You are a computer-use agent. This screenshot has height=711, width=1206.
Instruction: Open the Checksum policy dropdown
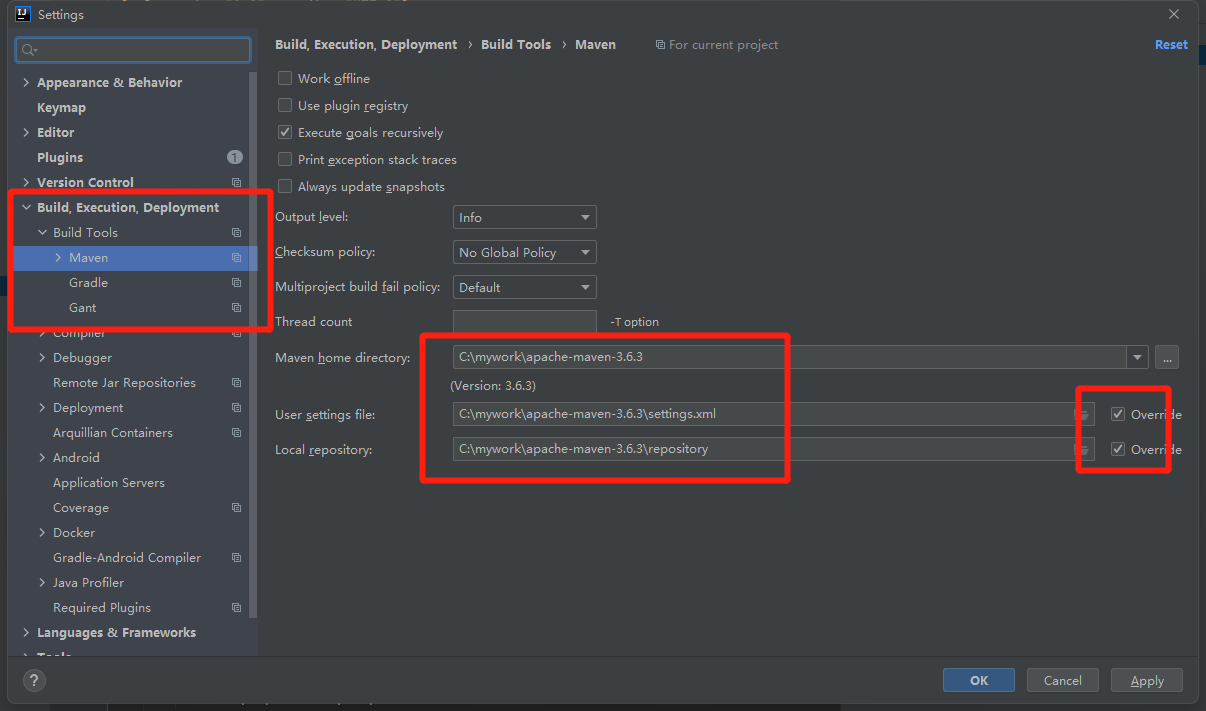coord(525,252)
